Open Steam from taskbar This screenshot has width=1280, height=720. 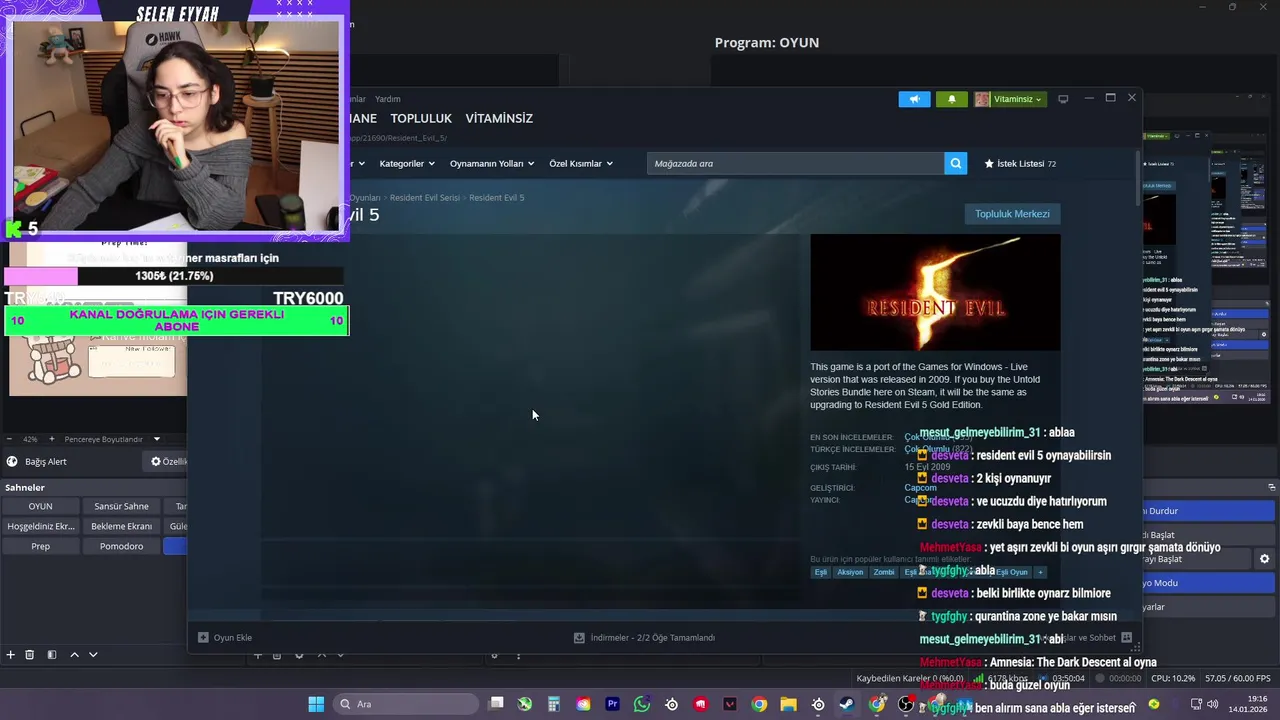click(x=847, y=704)
